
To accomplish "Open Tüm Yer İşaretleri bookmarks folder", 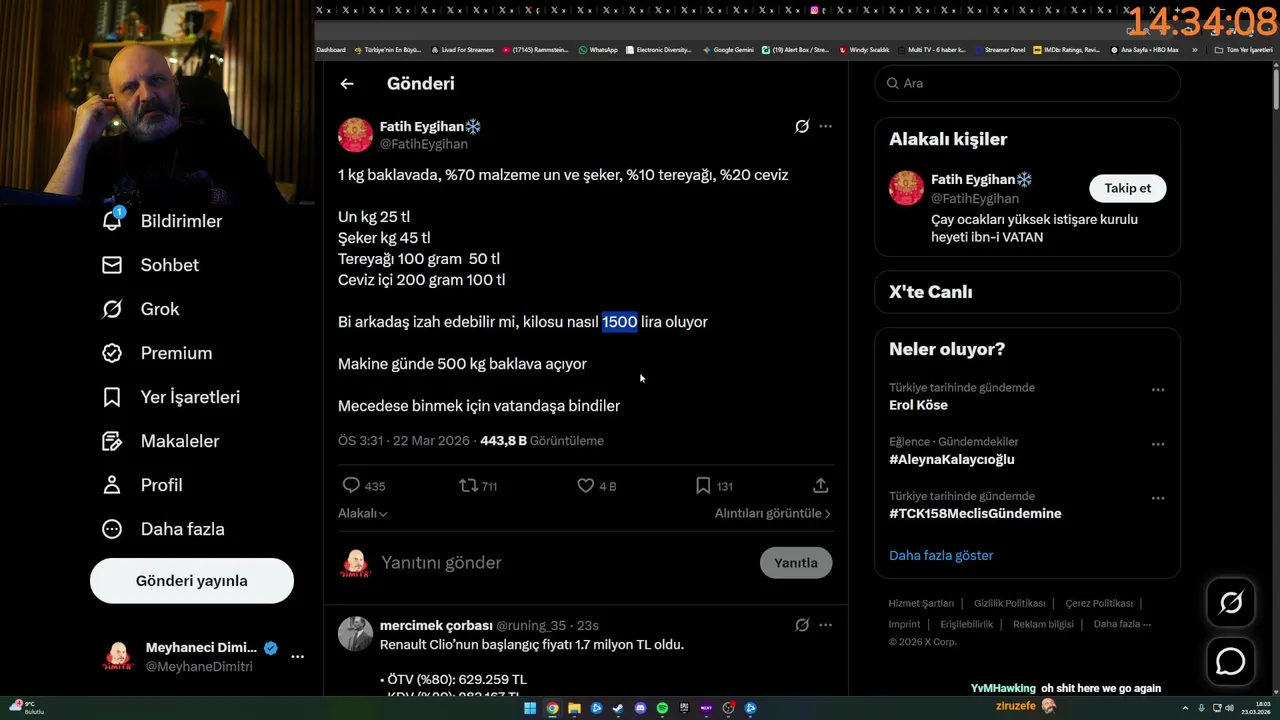I will (1243, 49).
